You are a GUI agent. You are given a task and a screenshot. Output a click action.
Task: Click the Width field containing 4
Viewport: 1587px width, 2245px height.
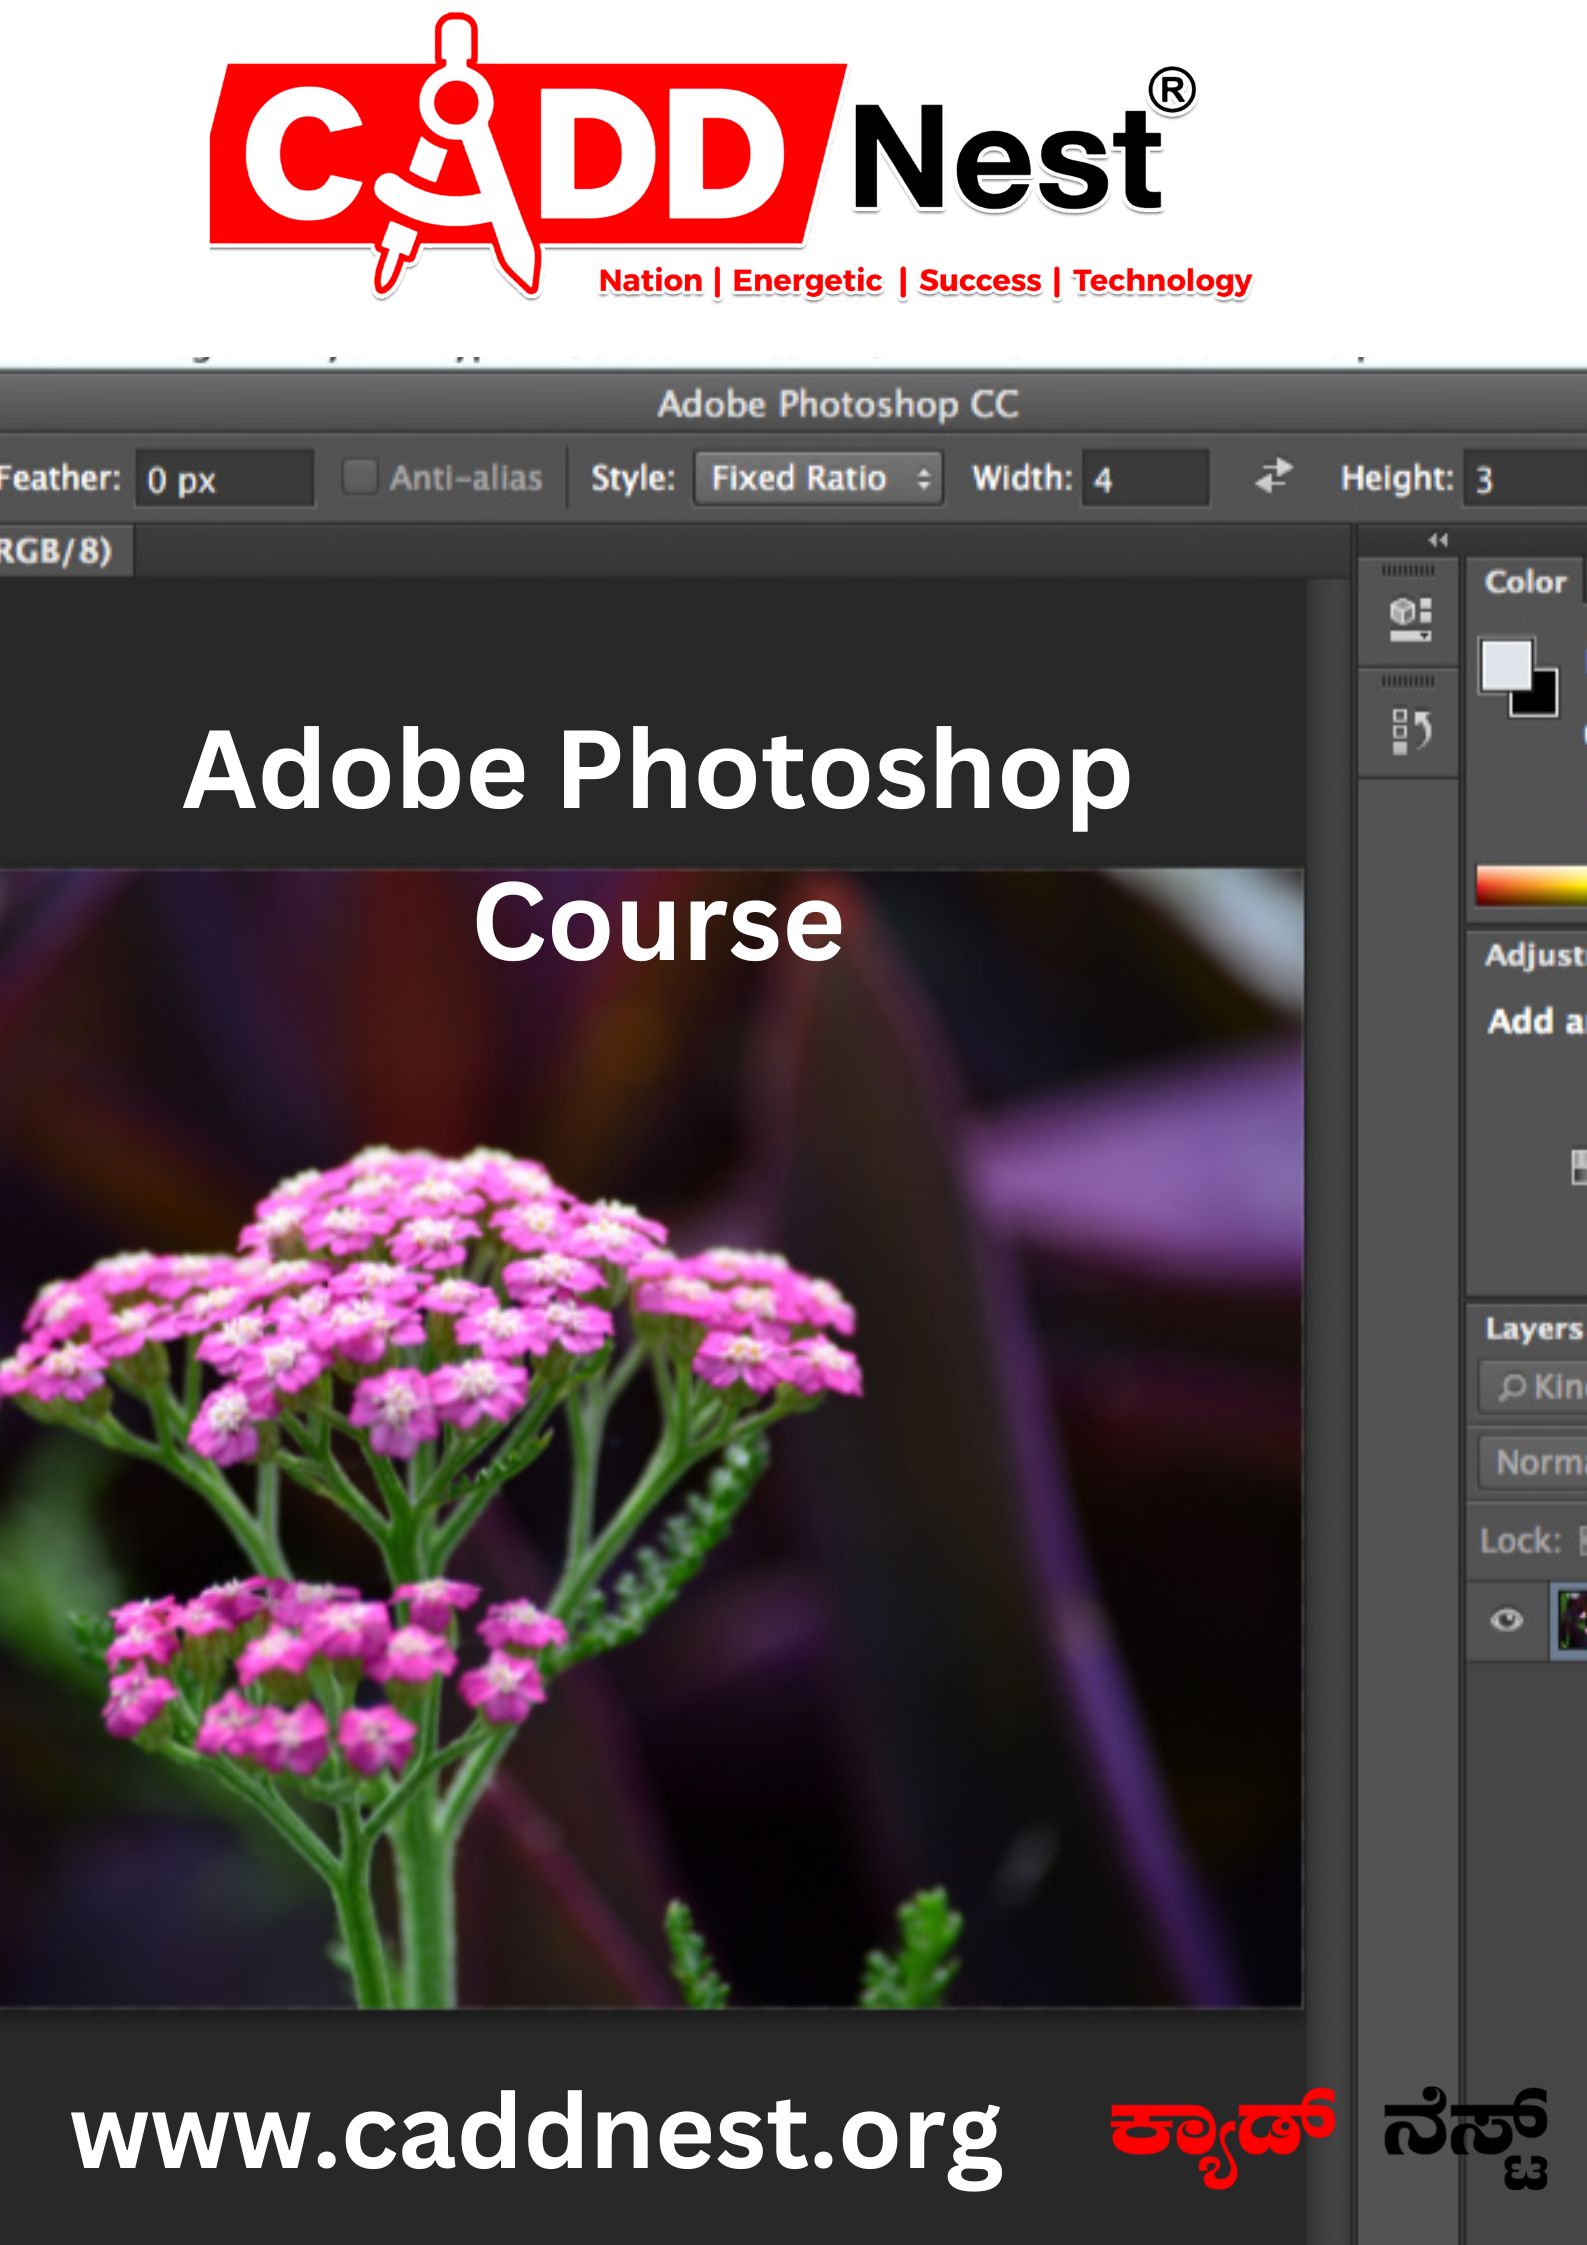coord(1144,478)
